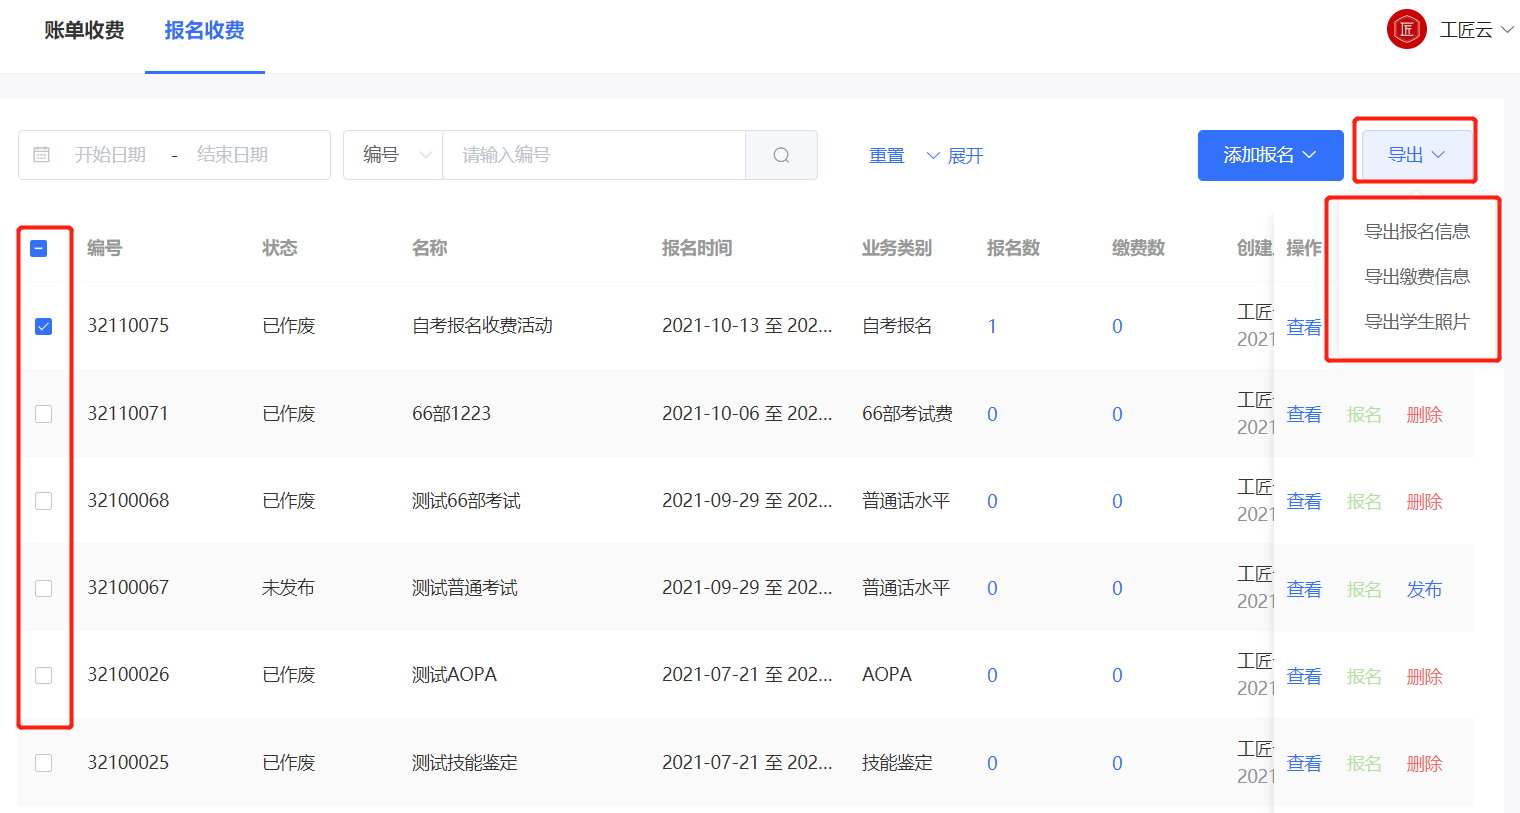Image resolution: width=1520 pixels, height=813 pixels.
Task: Choose 导出报名信息 from export menu
Action: point(1417,231)
